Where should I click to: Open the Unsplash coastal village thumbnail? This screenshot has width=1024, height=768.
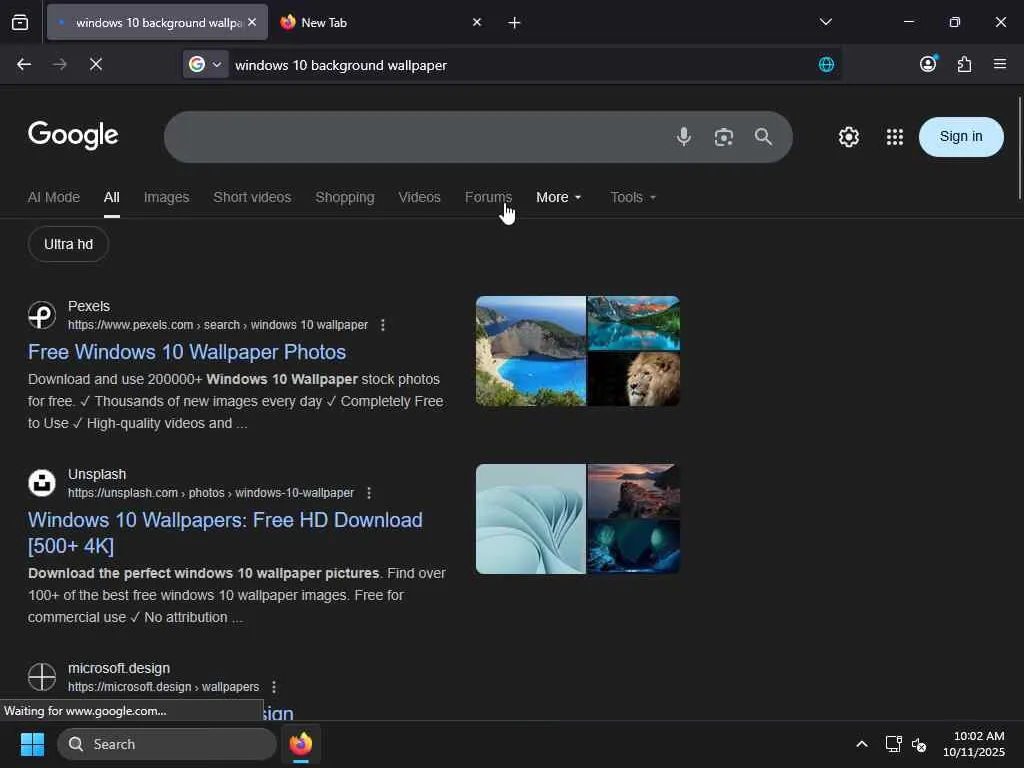tap(633, 491)
